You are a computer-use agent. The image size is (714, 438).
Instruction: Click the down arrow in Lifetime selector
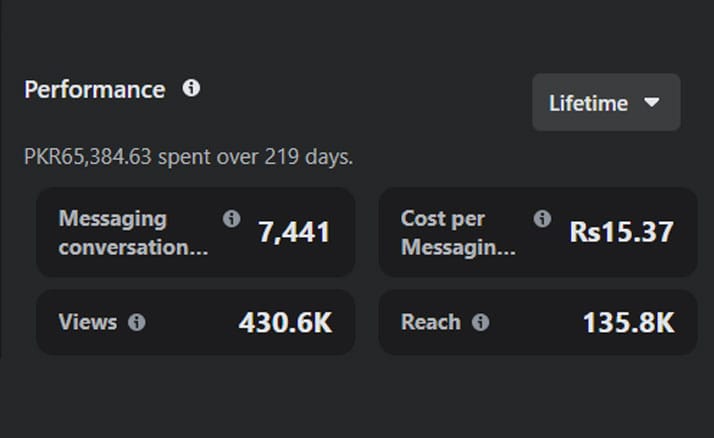(652, 102)
